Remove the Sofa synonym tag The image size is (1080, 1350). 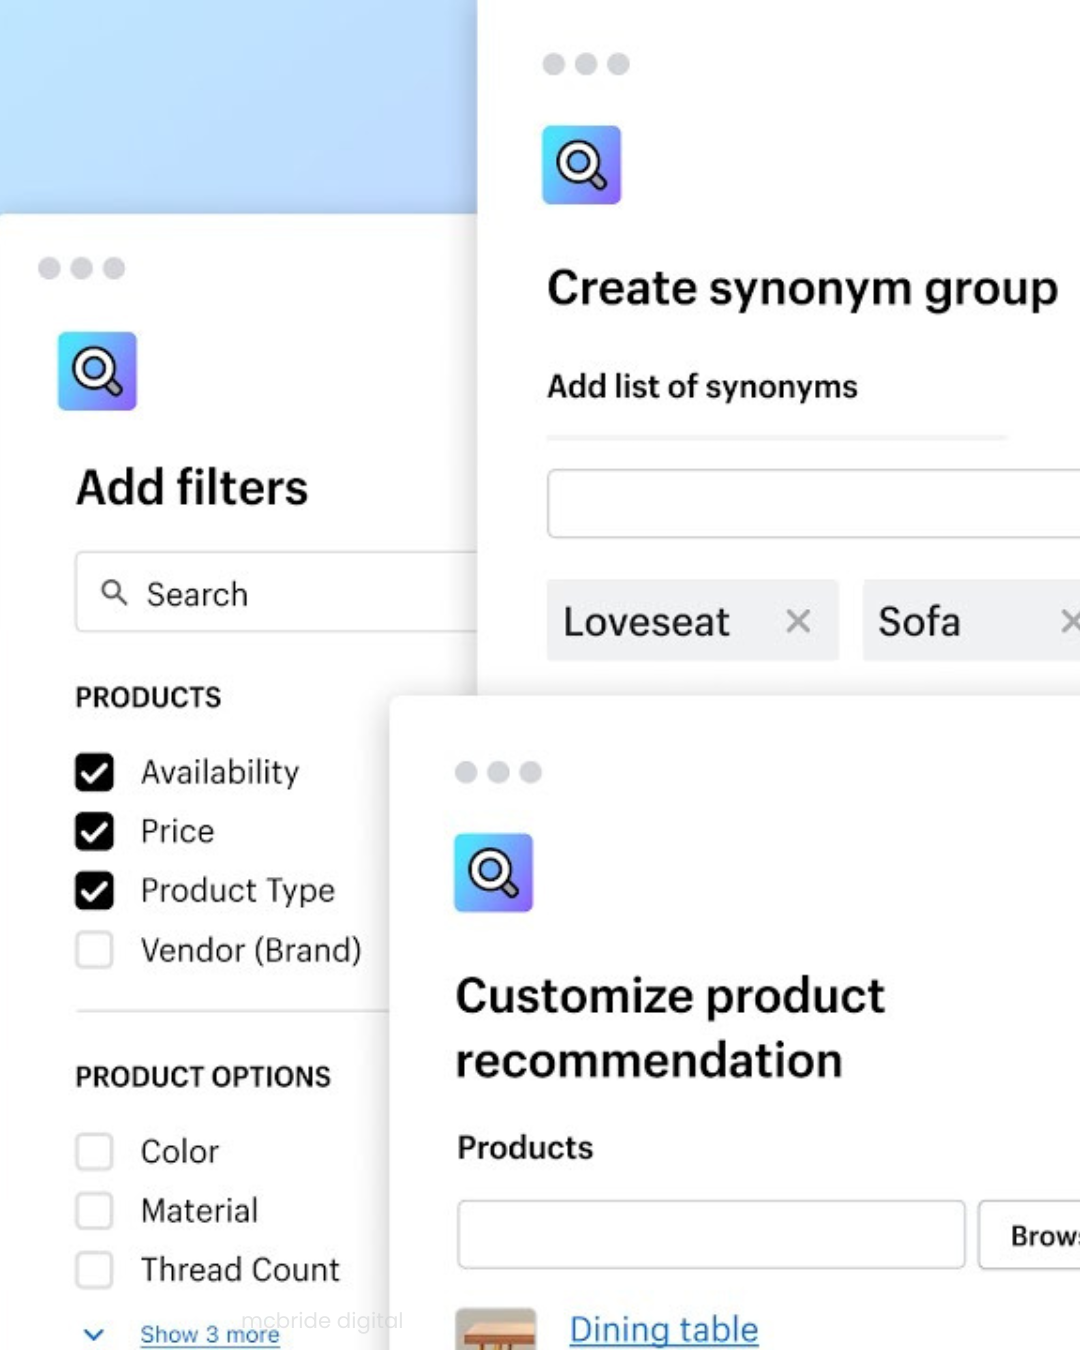click(1071, 621)
